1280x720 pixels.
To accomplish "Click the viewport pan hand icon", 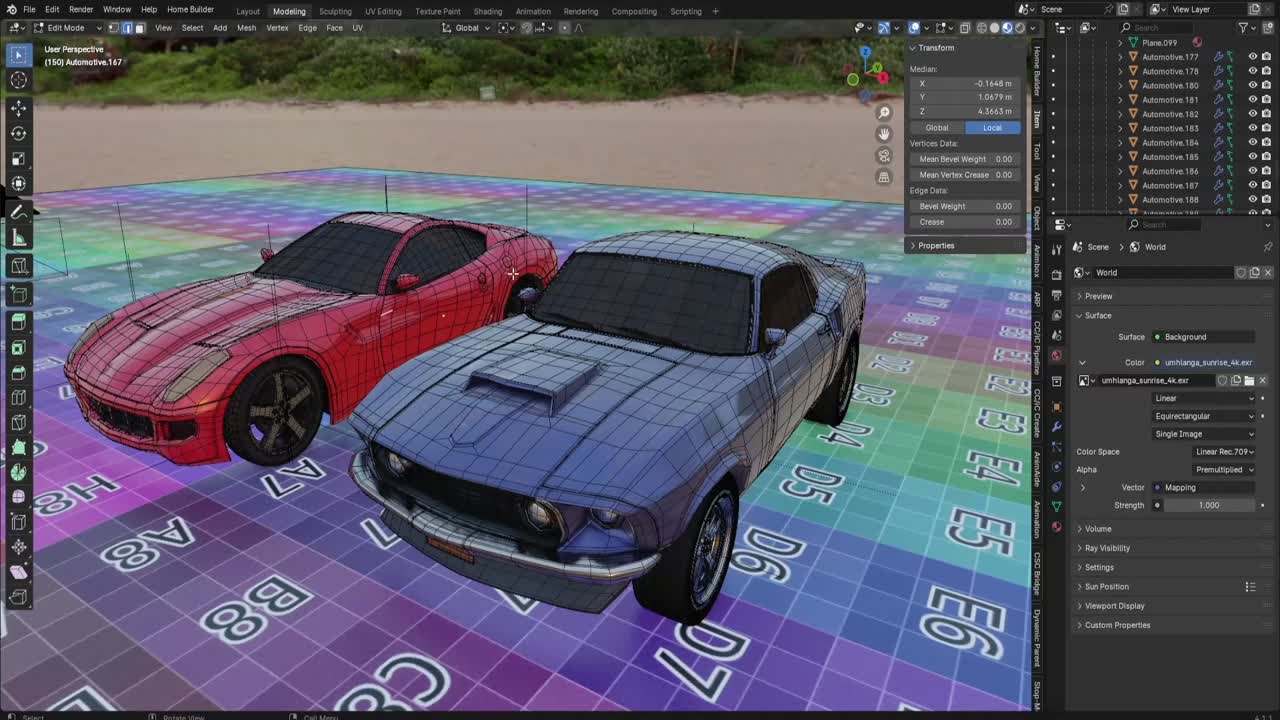I will 884,134.
